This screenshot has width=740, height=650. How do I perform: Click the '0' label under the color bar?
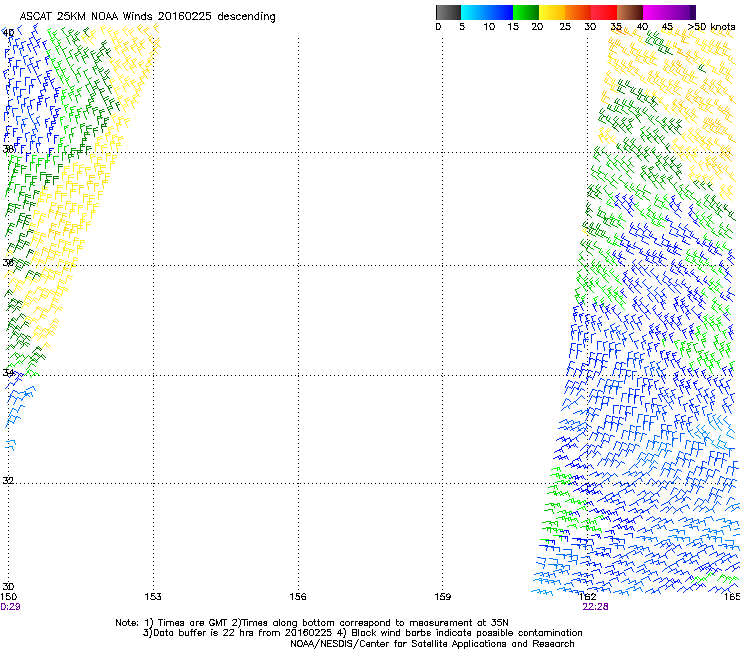[x=438, y=26]
